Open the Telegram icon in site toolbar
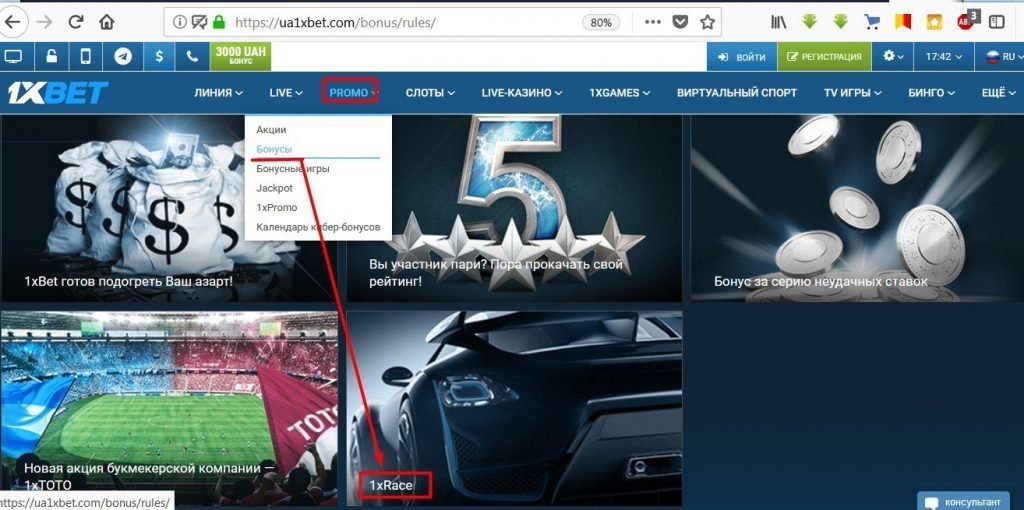Viewport: 1024px width, 510px height. click(x=122, y=57)
